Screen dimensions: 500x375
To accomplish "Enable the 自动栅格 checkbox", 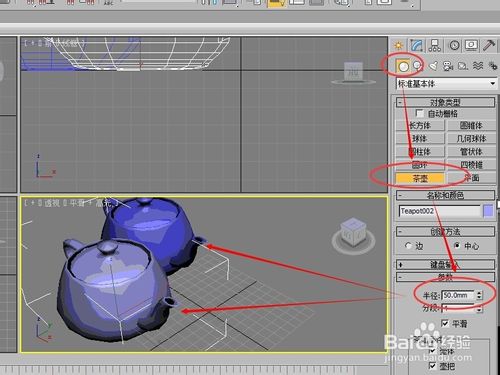I will point(420,114).
